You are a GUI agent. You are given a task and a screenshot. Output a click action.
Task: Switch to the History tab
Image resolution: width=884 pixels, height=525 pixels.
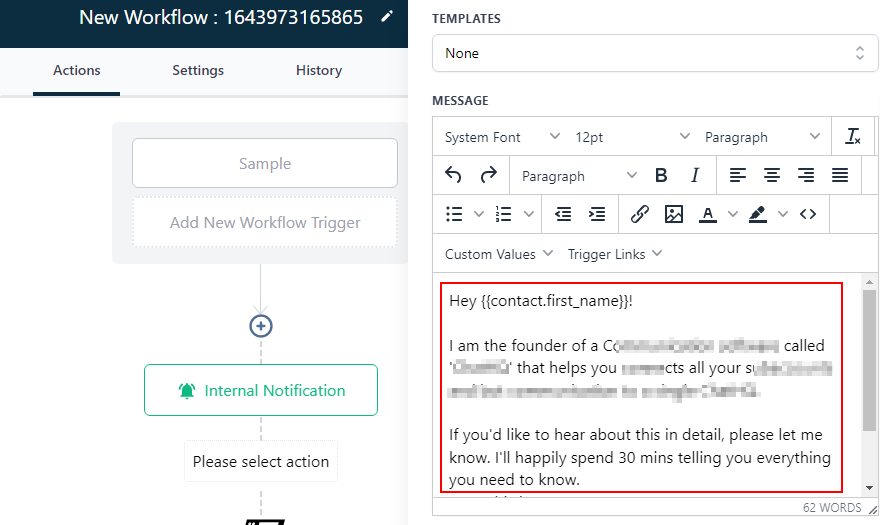click(319, 70)
